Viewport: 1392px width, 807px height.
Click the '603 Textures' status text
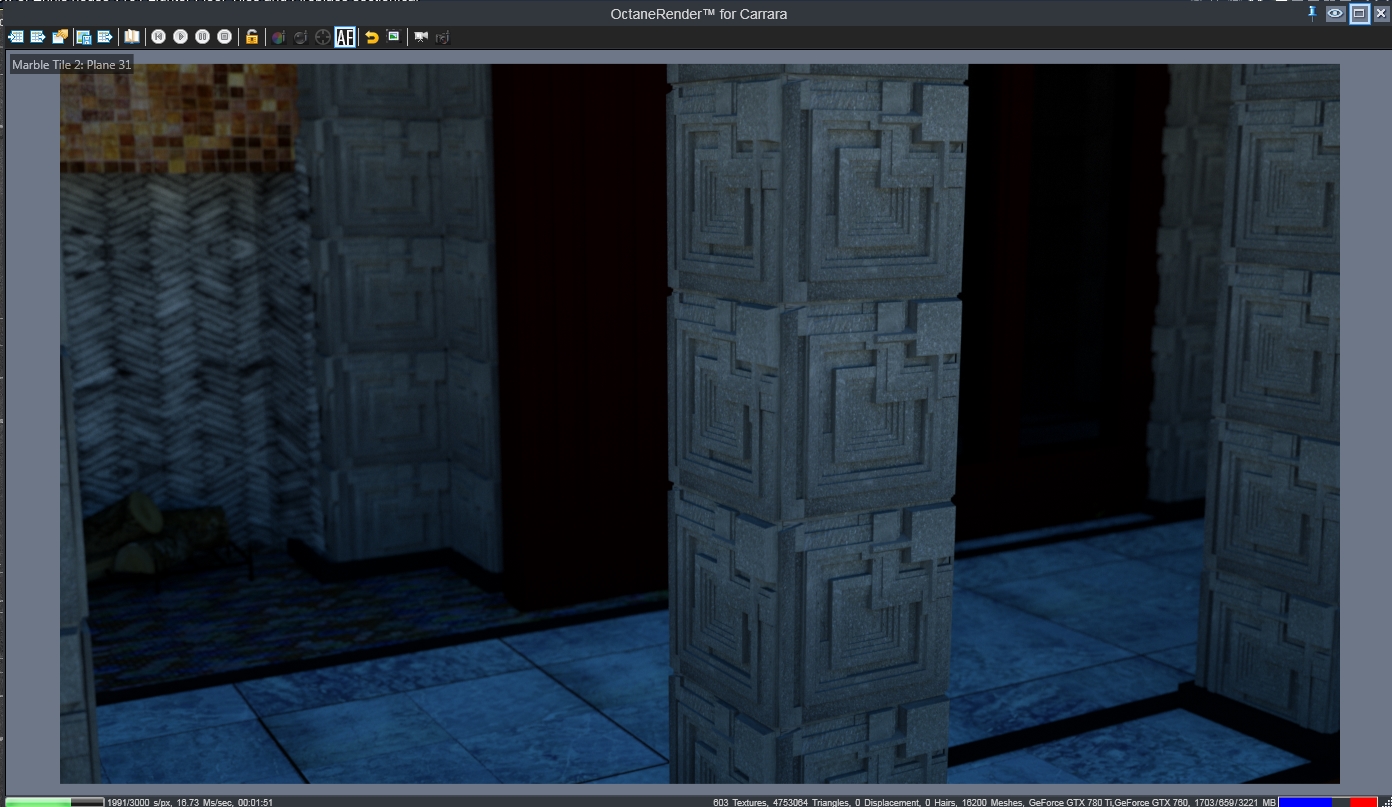point(739,802)
